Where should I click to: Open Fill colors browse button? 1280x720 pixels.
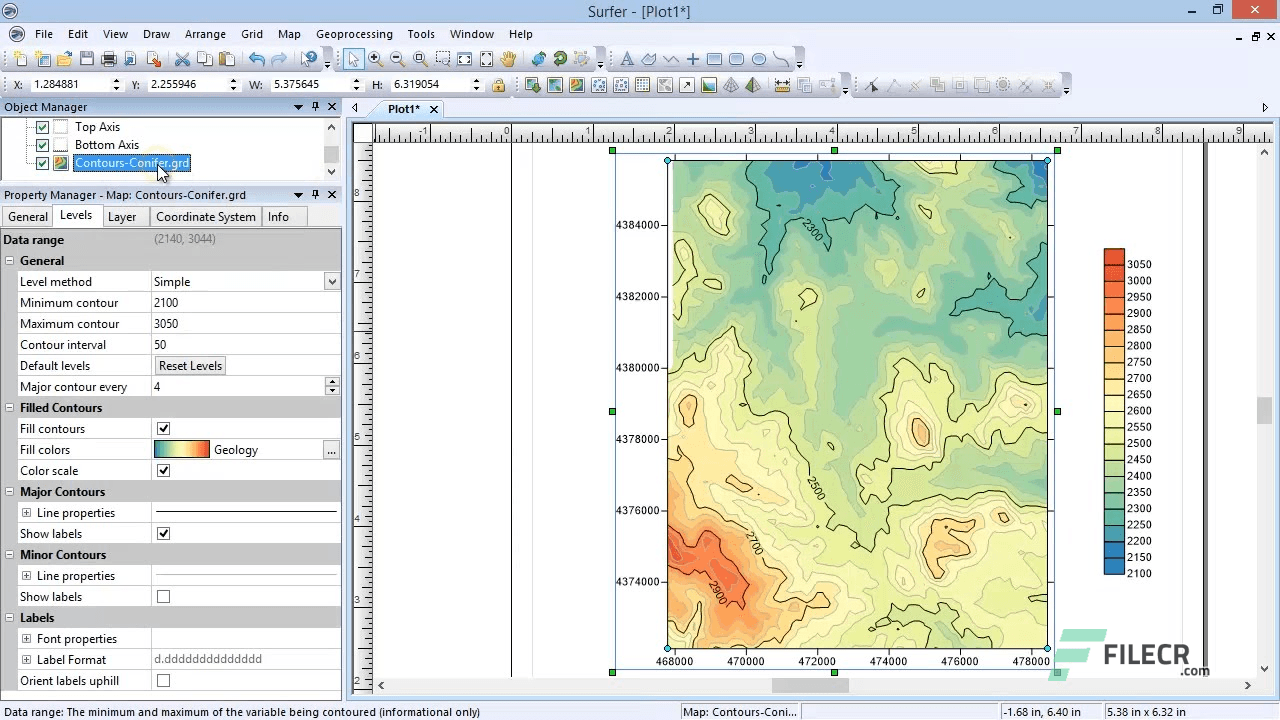331,450
